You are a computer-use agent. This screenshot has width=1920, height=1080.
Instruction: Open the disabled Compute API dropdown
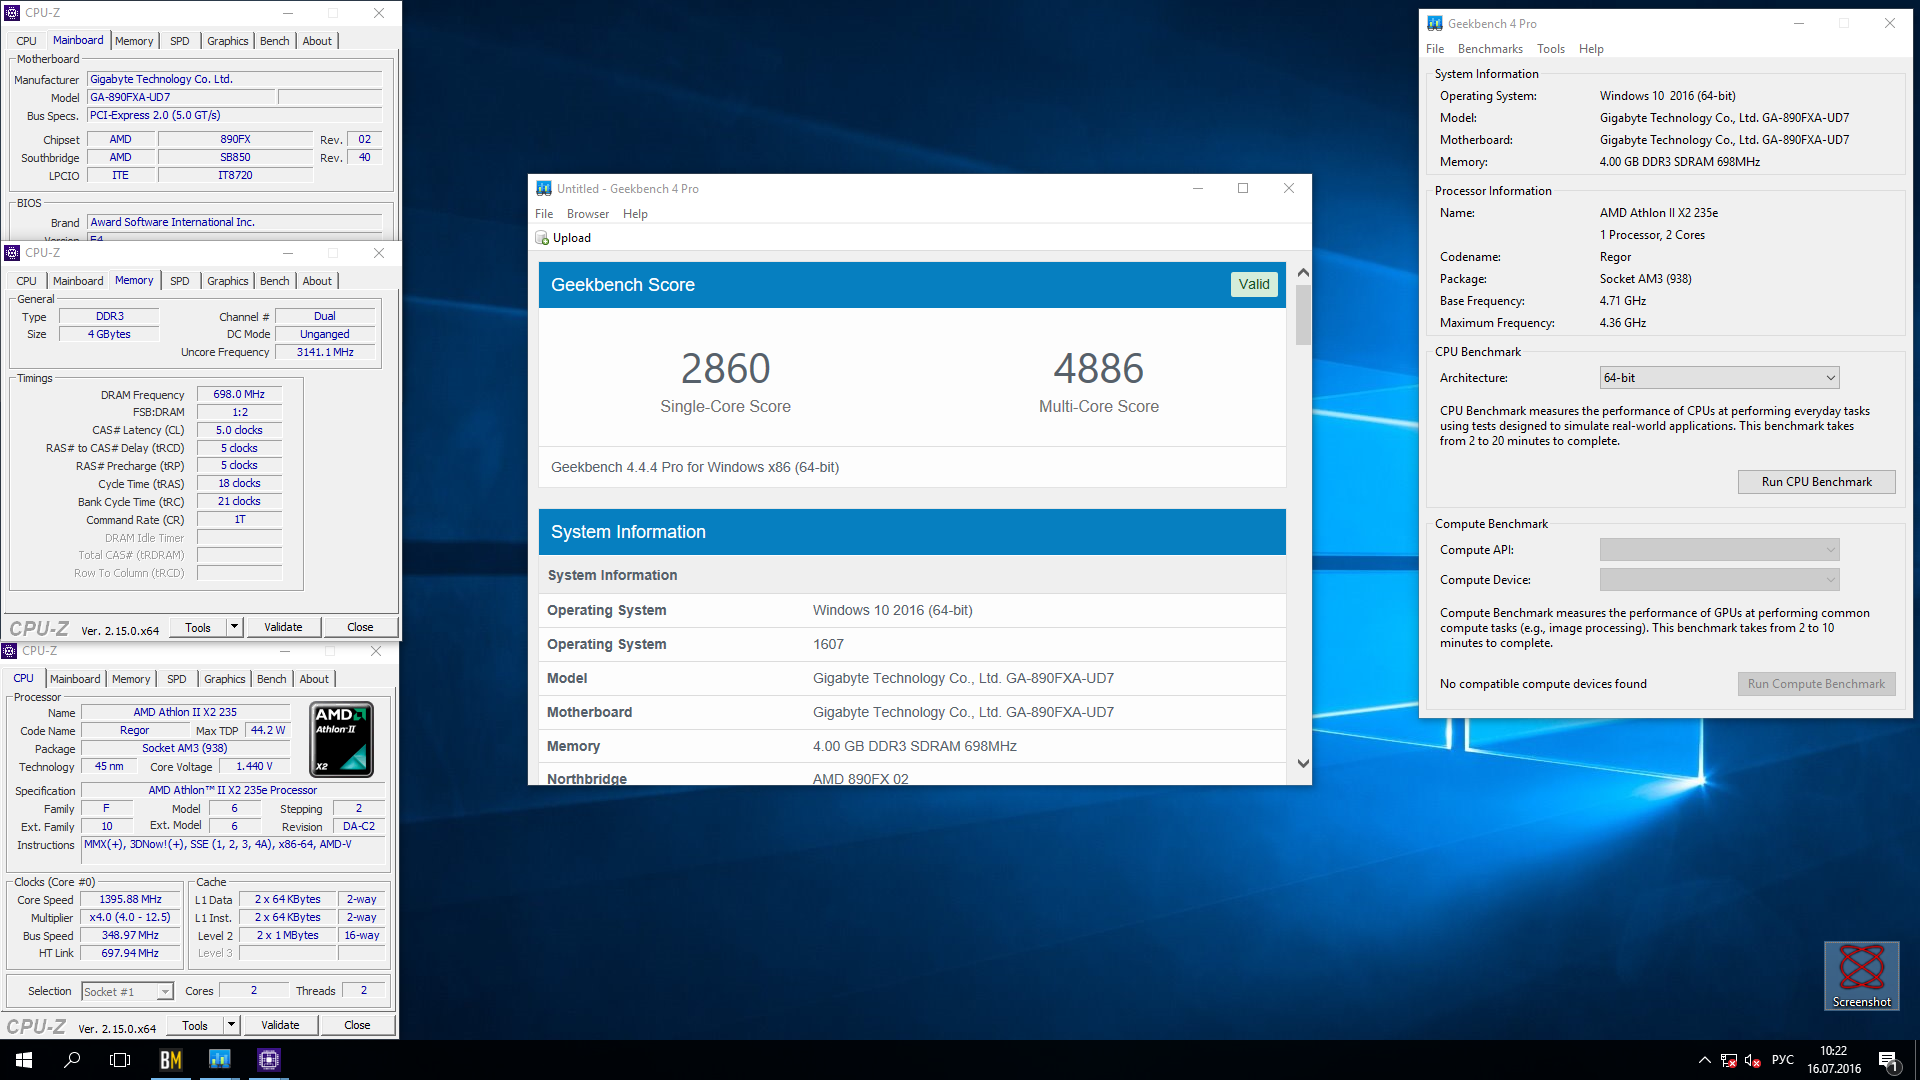coord(1719,550)
